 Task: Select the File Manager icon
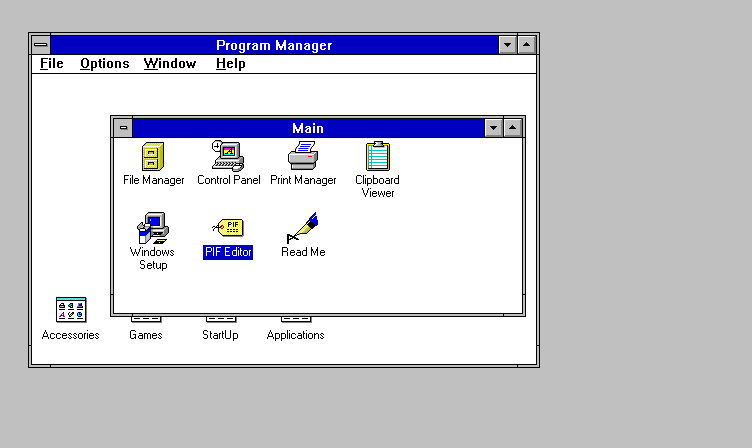[153, 156]
